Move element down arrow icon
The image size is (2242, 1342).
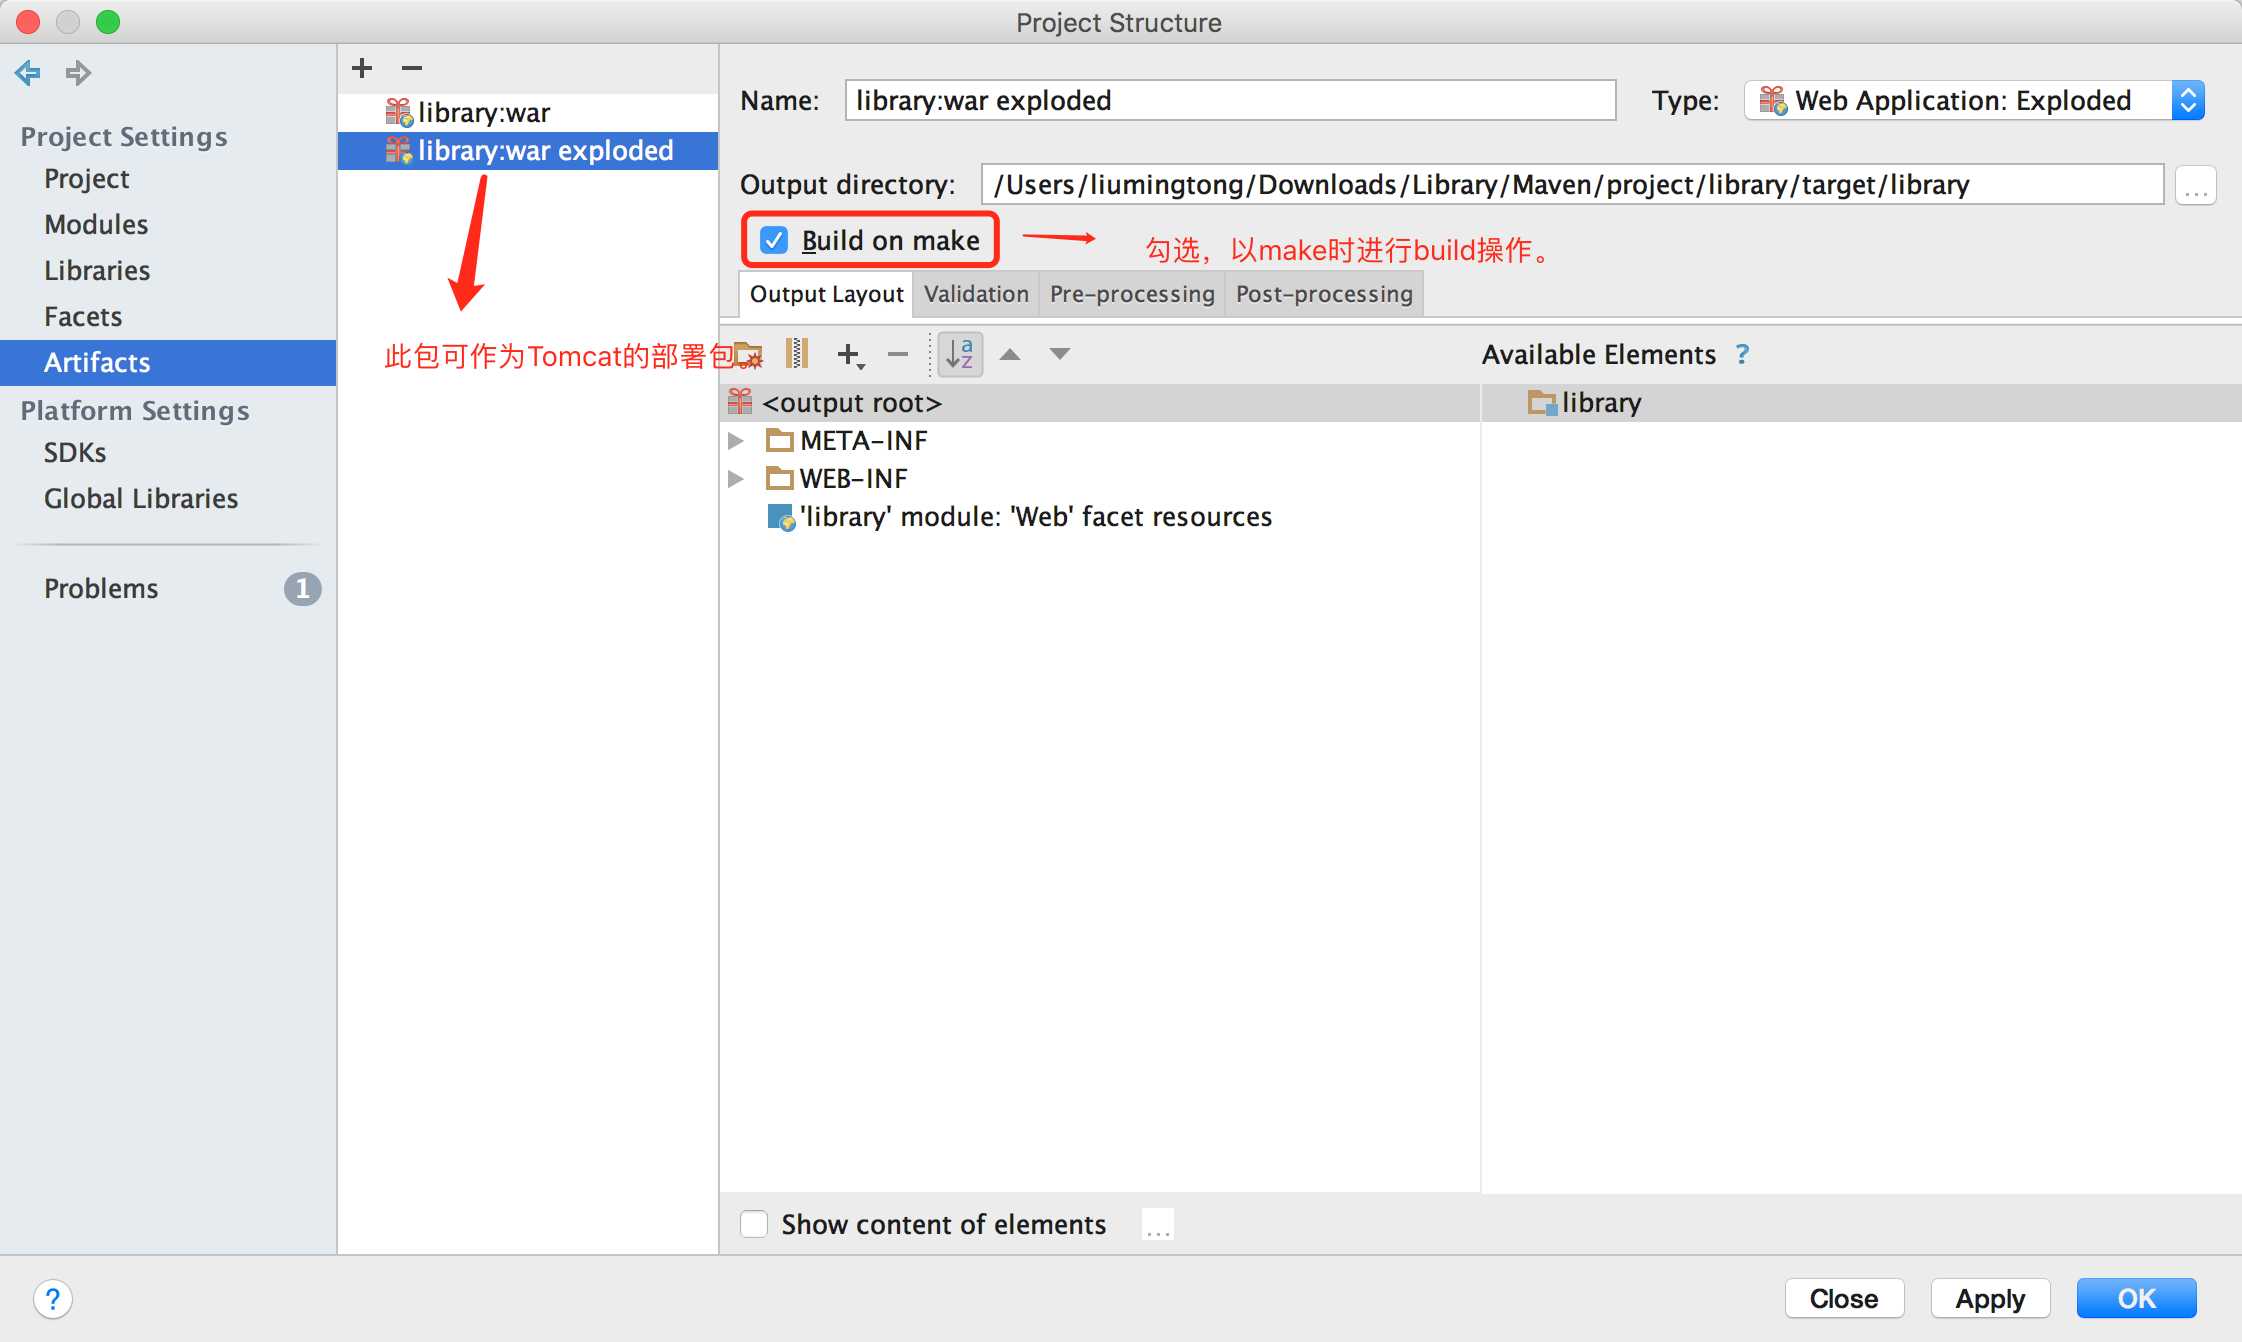tap(1060, 354)
